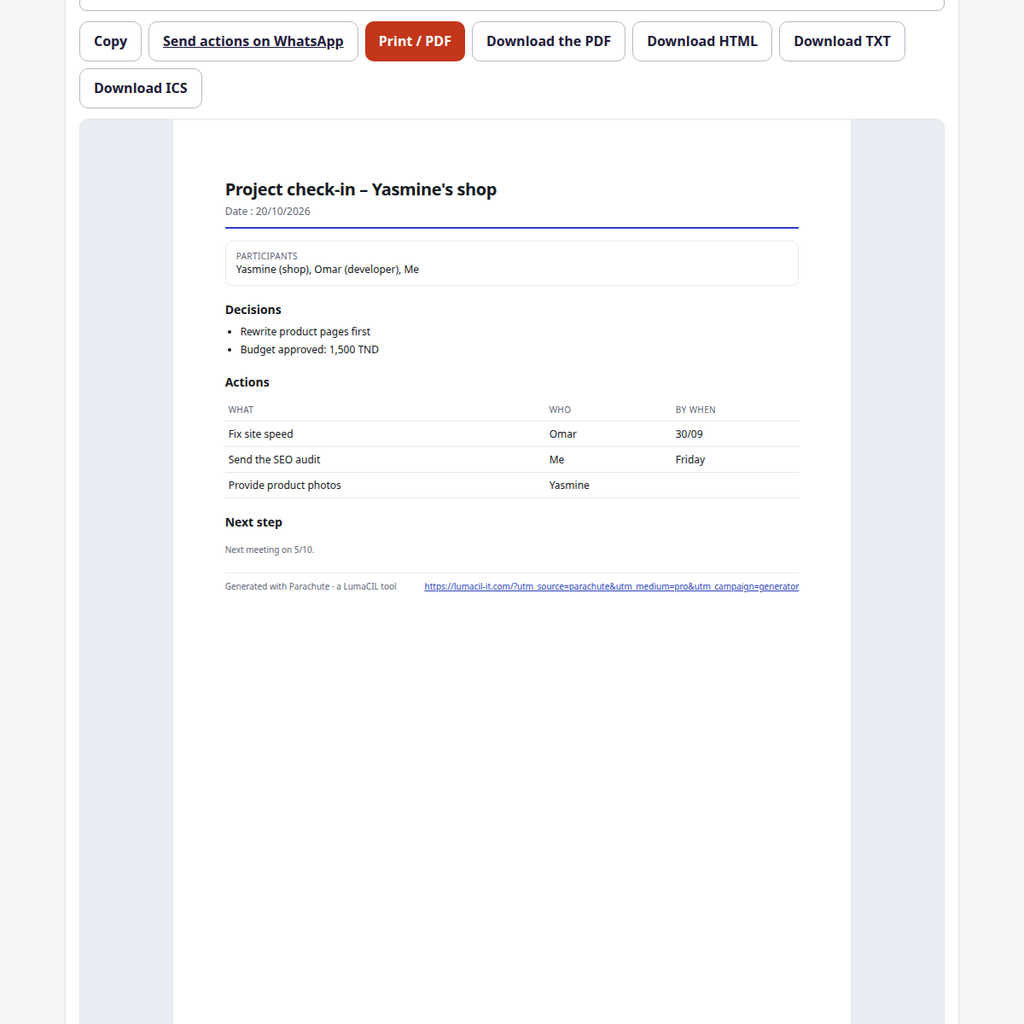Click the Copy button

(110, 41)
